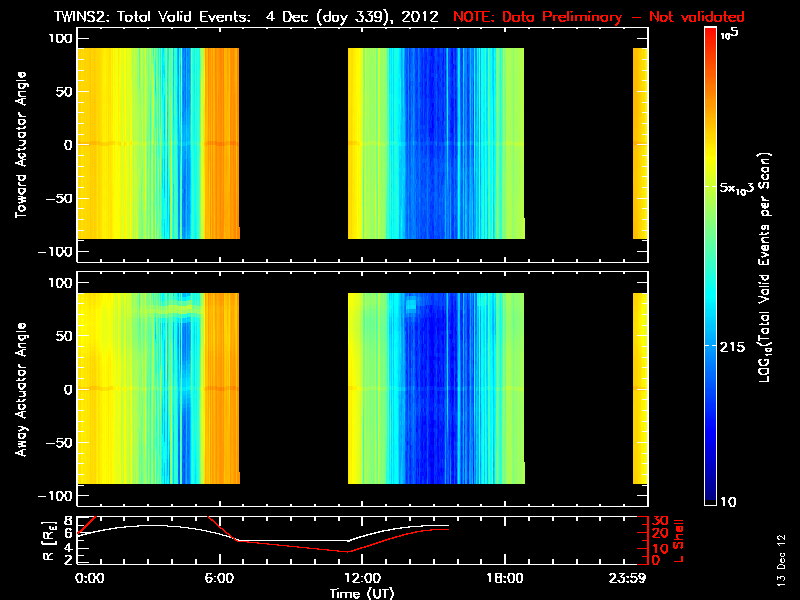Viewport: 800px width, 600px height.
Task: Click the 215 tick on the color scale
Action: (x=732, y=347)
